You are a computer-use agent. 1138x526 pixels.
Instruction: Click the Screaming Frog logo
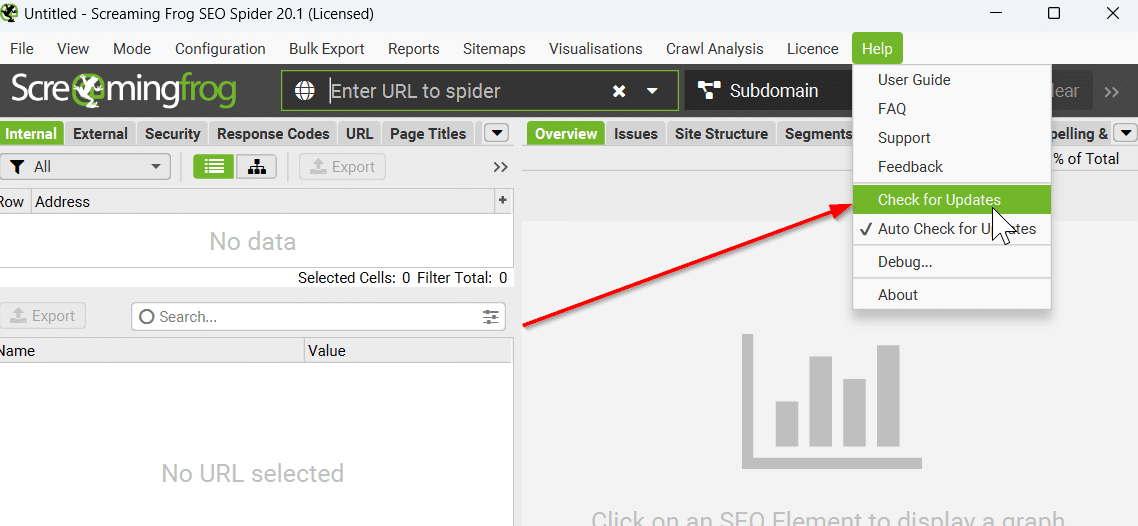(x=123, y=90)
